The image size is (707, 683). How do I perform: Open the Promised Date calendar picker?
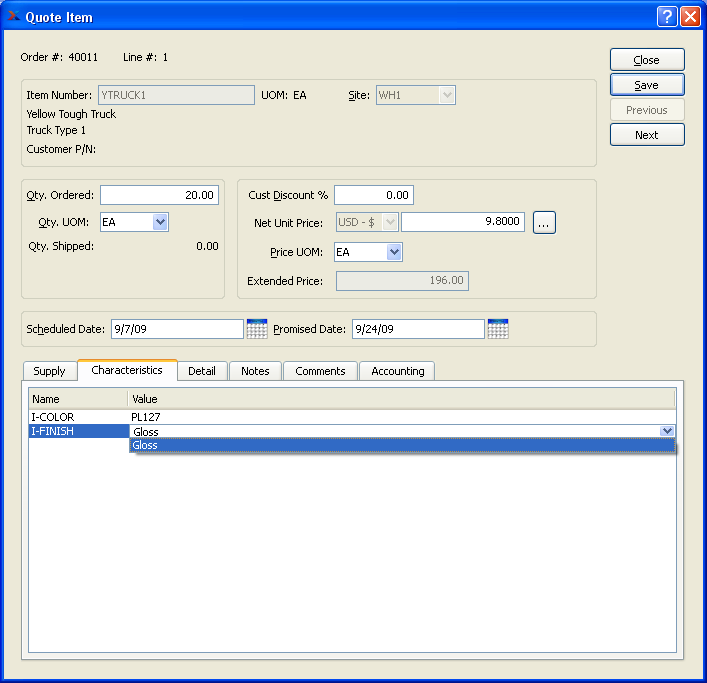497,329
